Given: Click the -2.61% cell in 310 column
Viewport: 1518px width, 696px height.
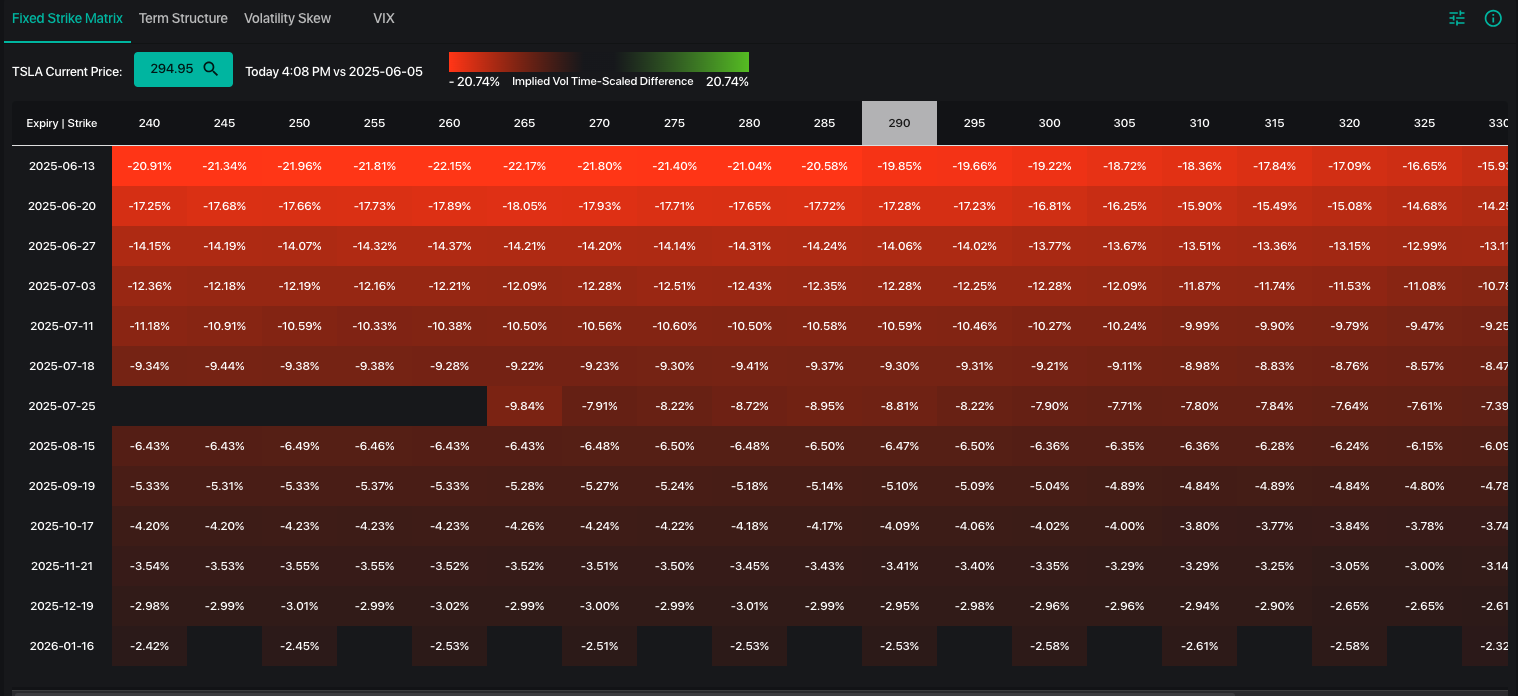Looking at the screenshot, I should pos(1199,646).
